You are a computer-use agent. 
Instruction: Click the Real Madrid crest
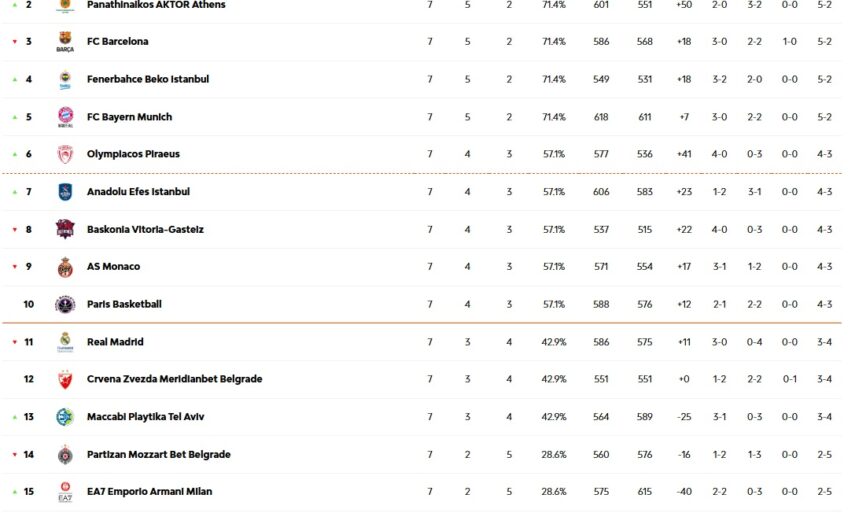[65, 342]
